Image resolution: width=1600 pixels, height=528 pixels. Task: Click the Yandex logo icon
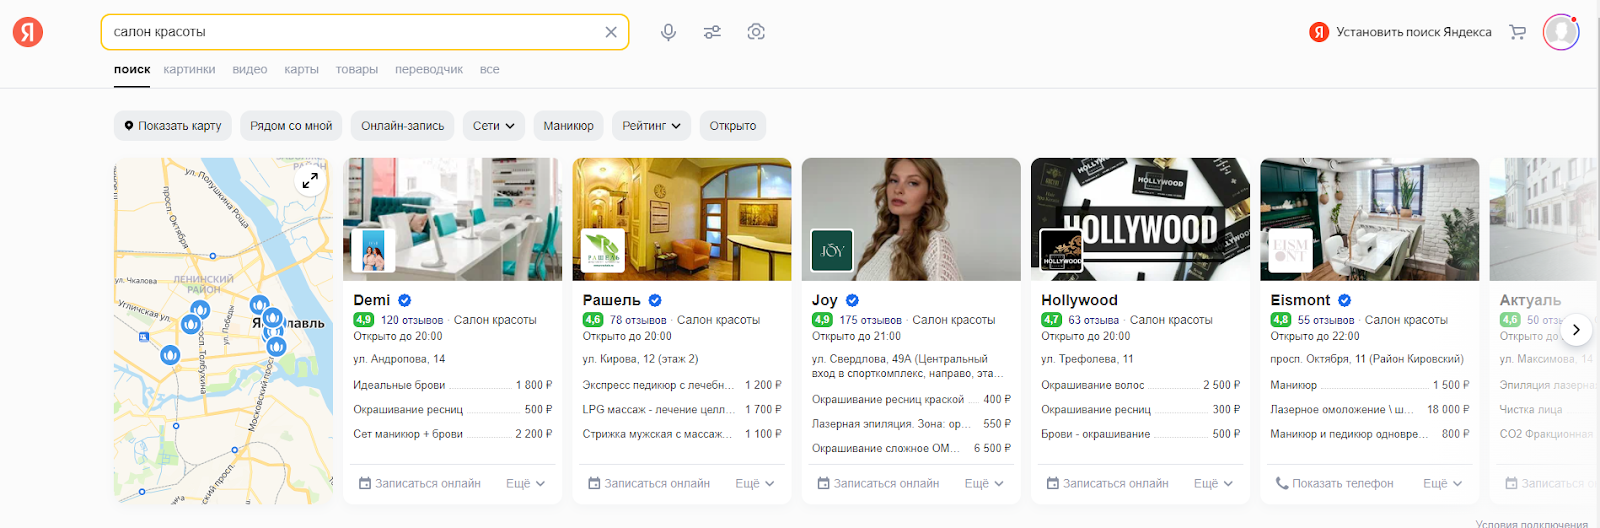28,32
